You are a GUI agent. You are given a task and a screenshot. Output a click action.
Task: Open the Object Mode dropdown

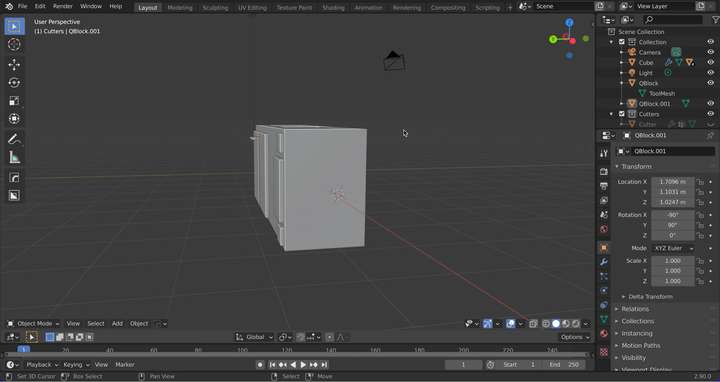click(x=33, y=324)
